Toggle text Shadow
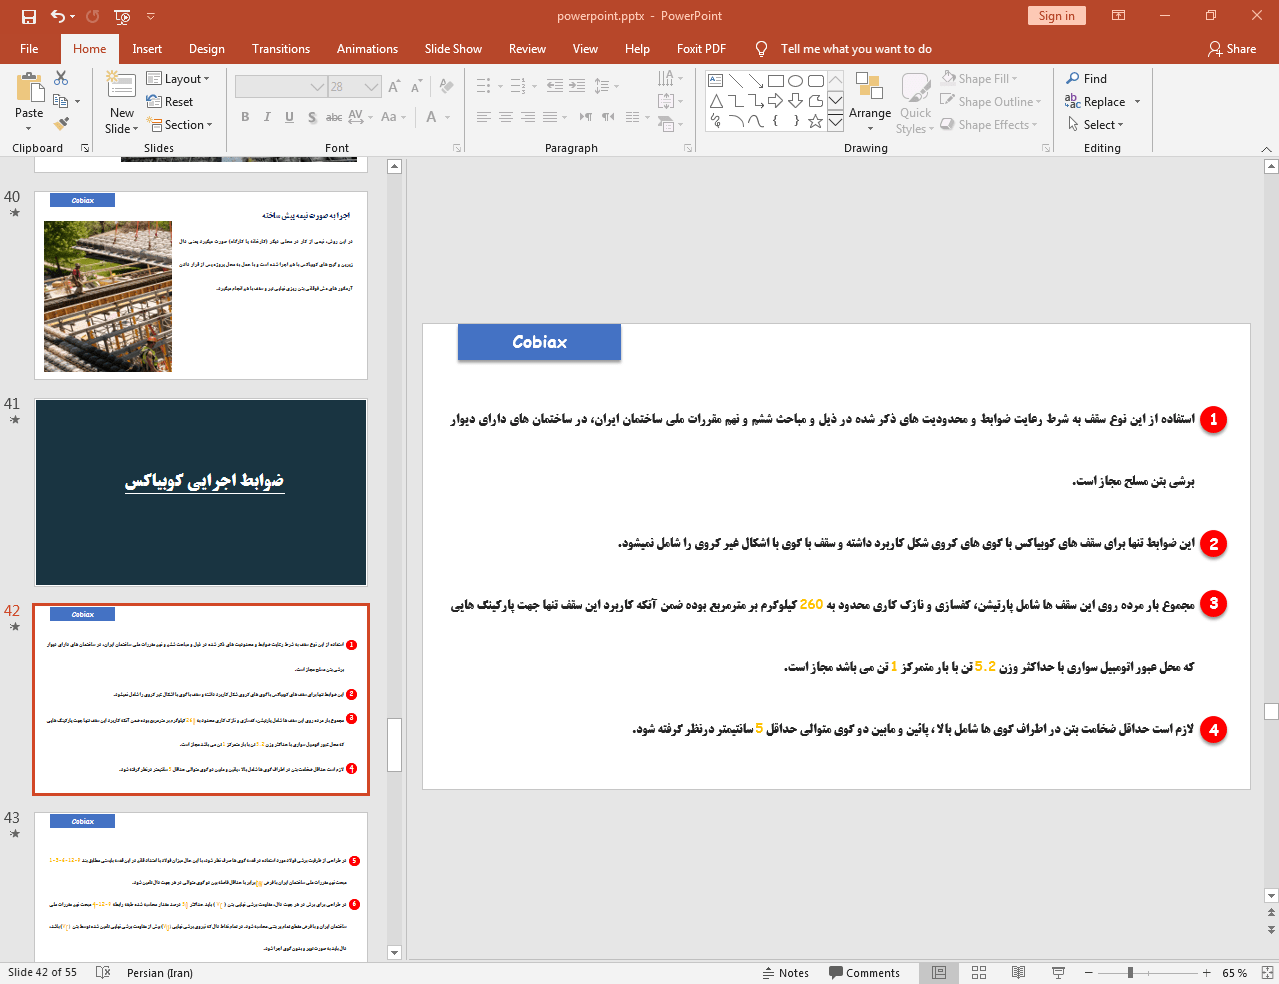The width and height of the screenshot is (1279, 984). click(312, 117)
